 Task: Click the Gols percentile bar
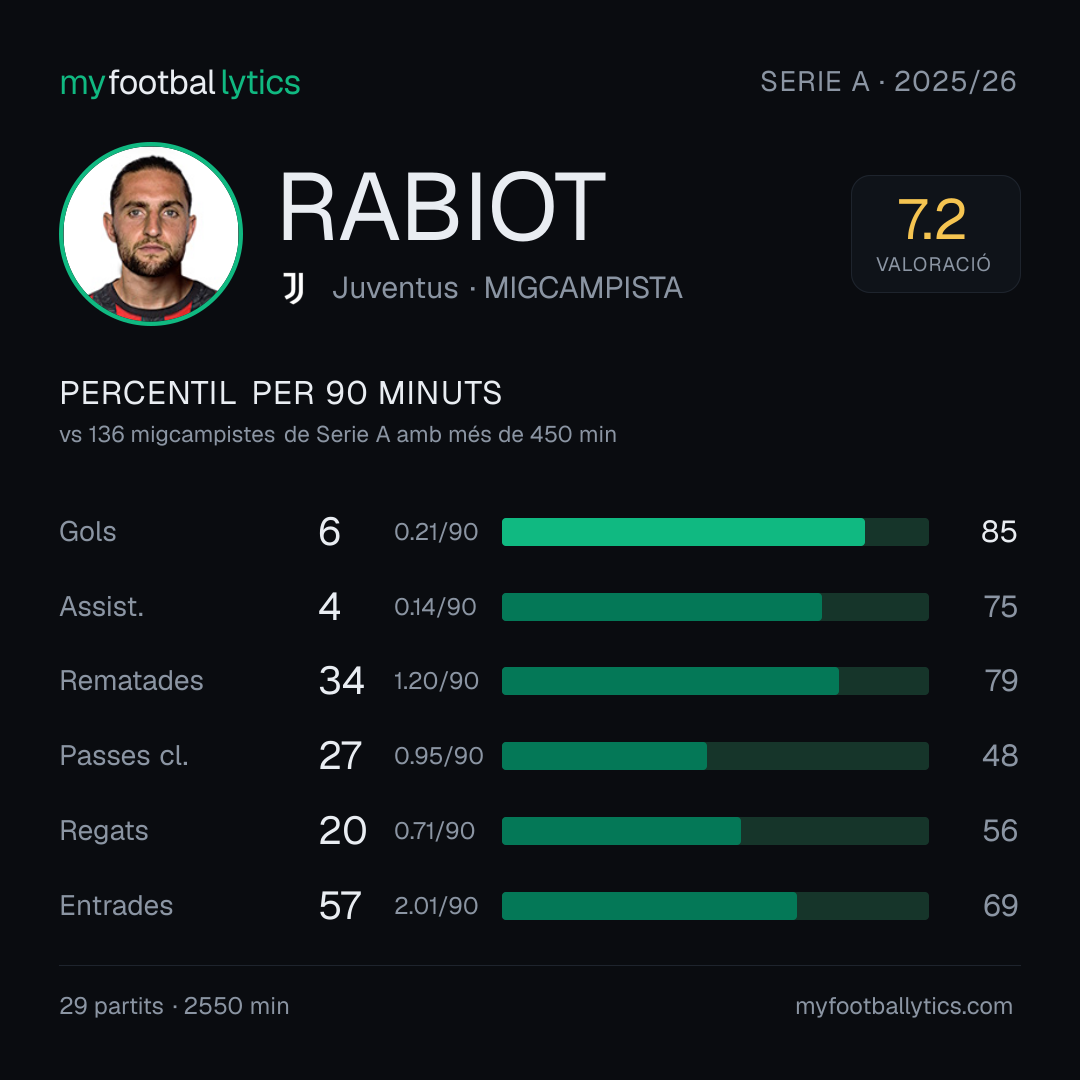click(x=715, y=532)
